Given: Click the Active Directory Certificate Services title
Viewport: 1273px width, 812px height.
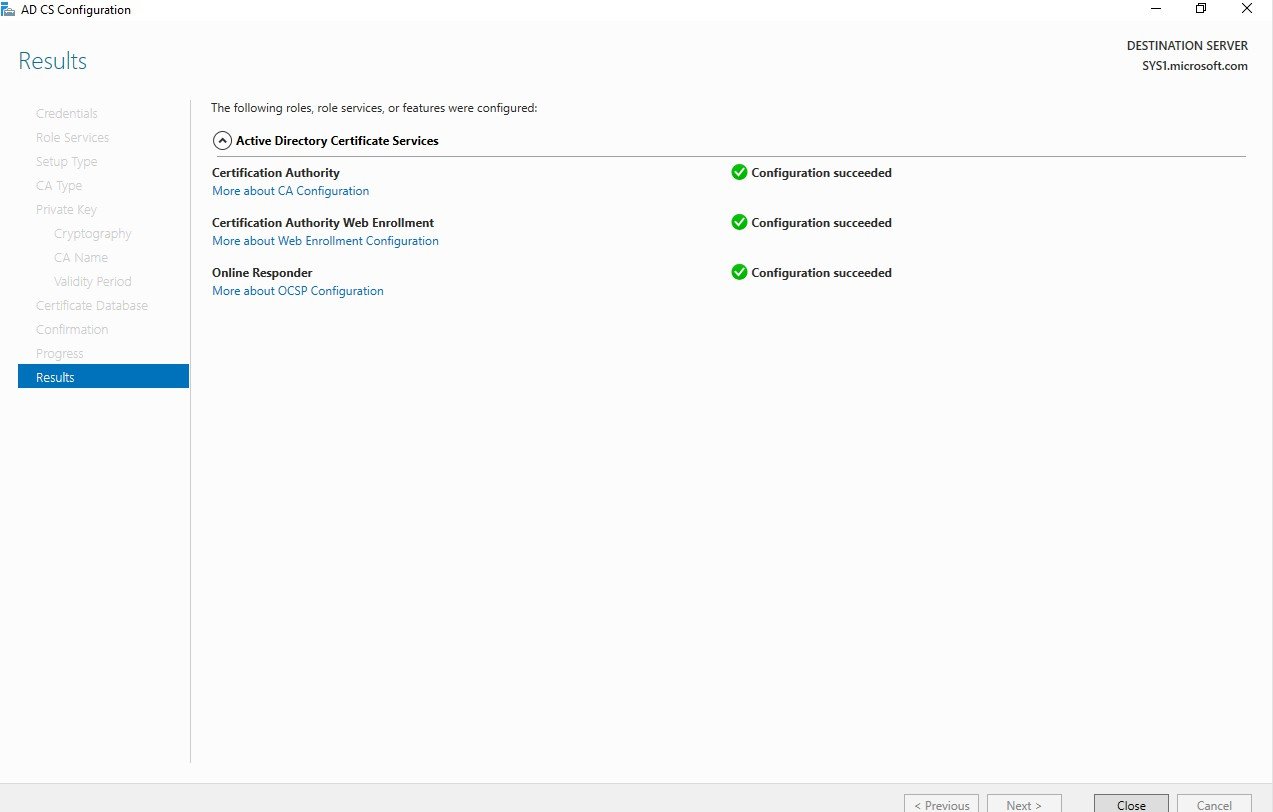Looking at the screenshot, I should (x=337, y=141).
